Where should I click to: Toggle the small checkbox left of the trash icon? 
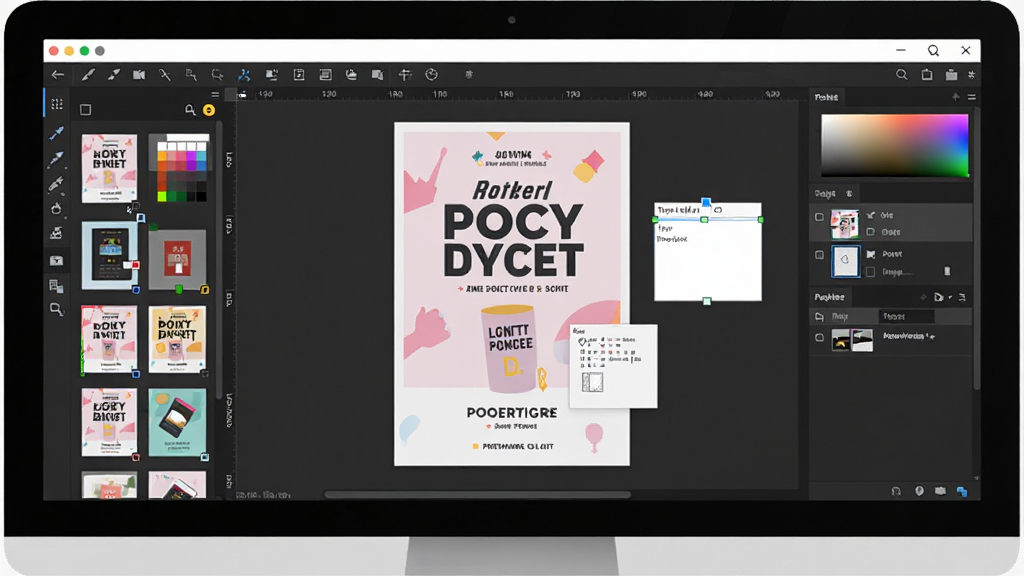[871, 272]
